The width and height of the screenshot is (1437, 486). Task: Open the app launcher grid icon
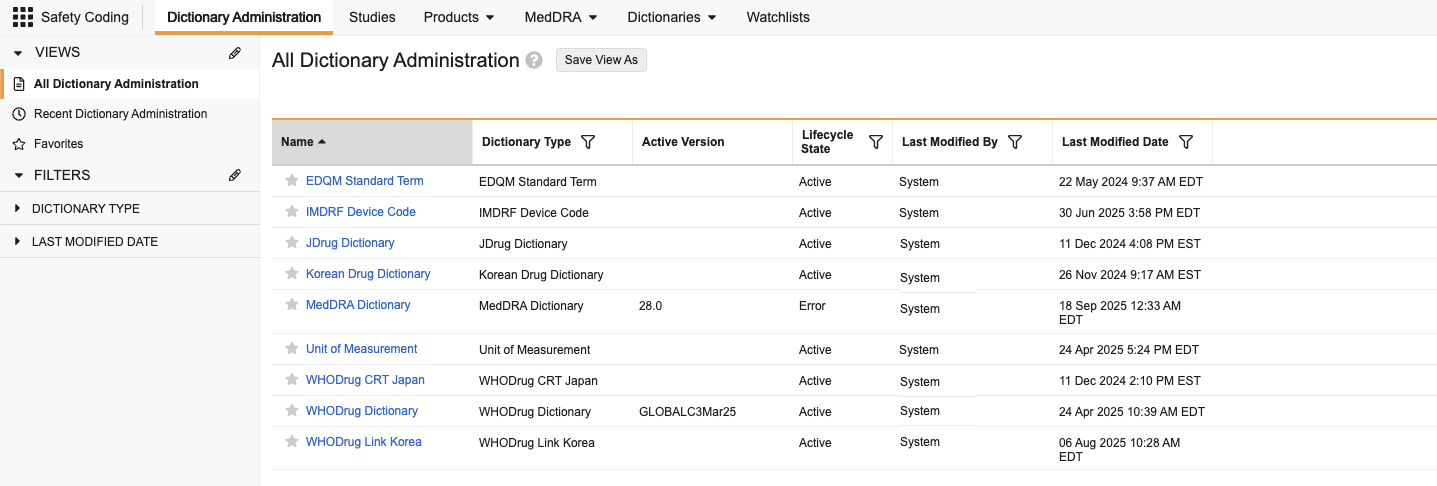(x=22, y=17)
